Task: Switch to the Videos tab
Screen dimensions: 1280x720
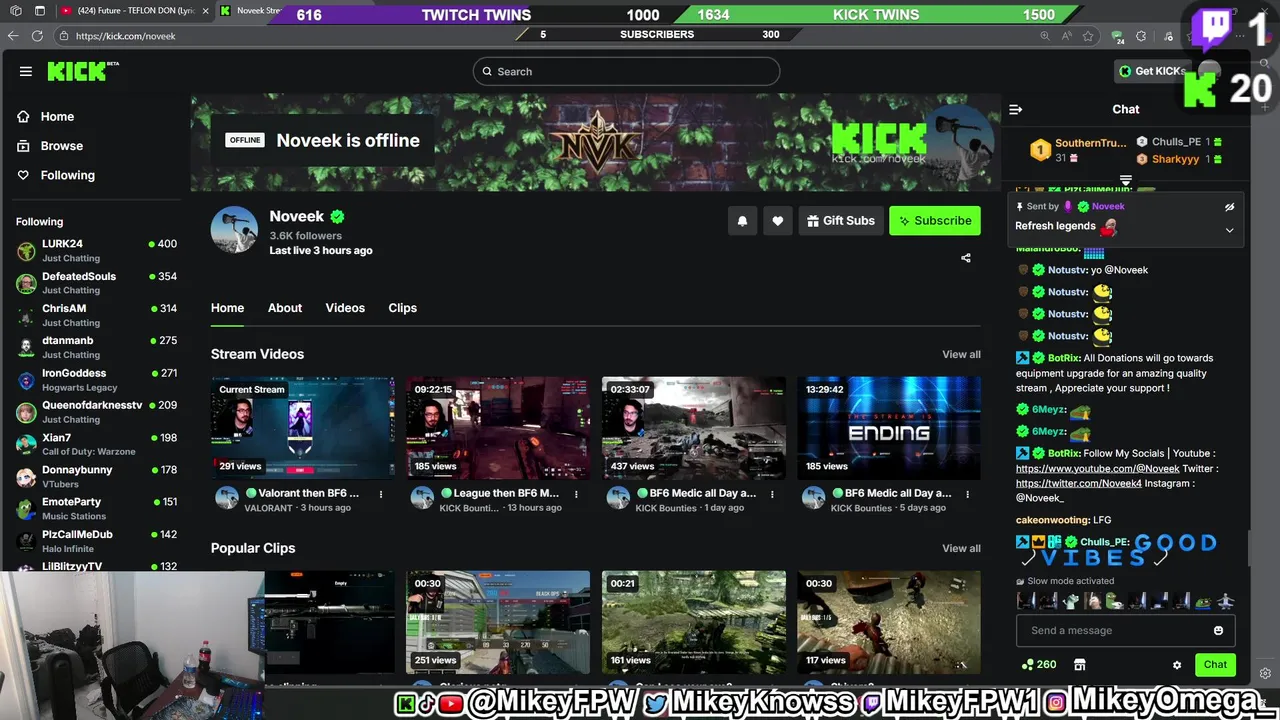Action: [345, 308]
